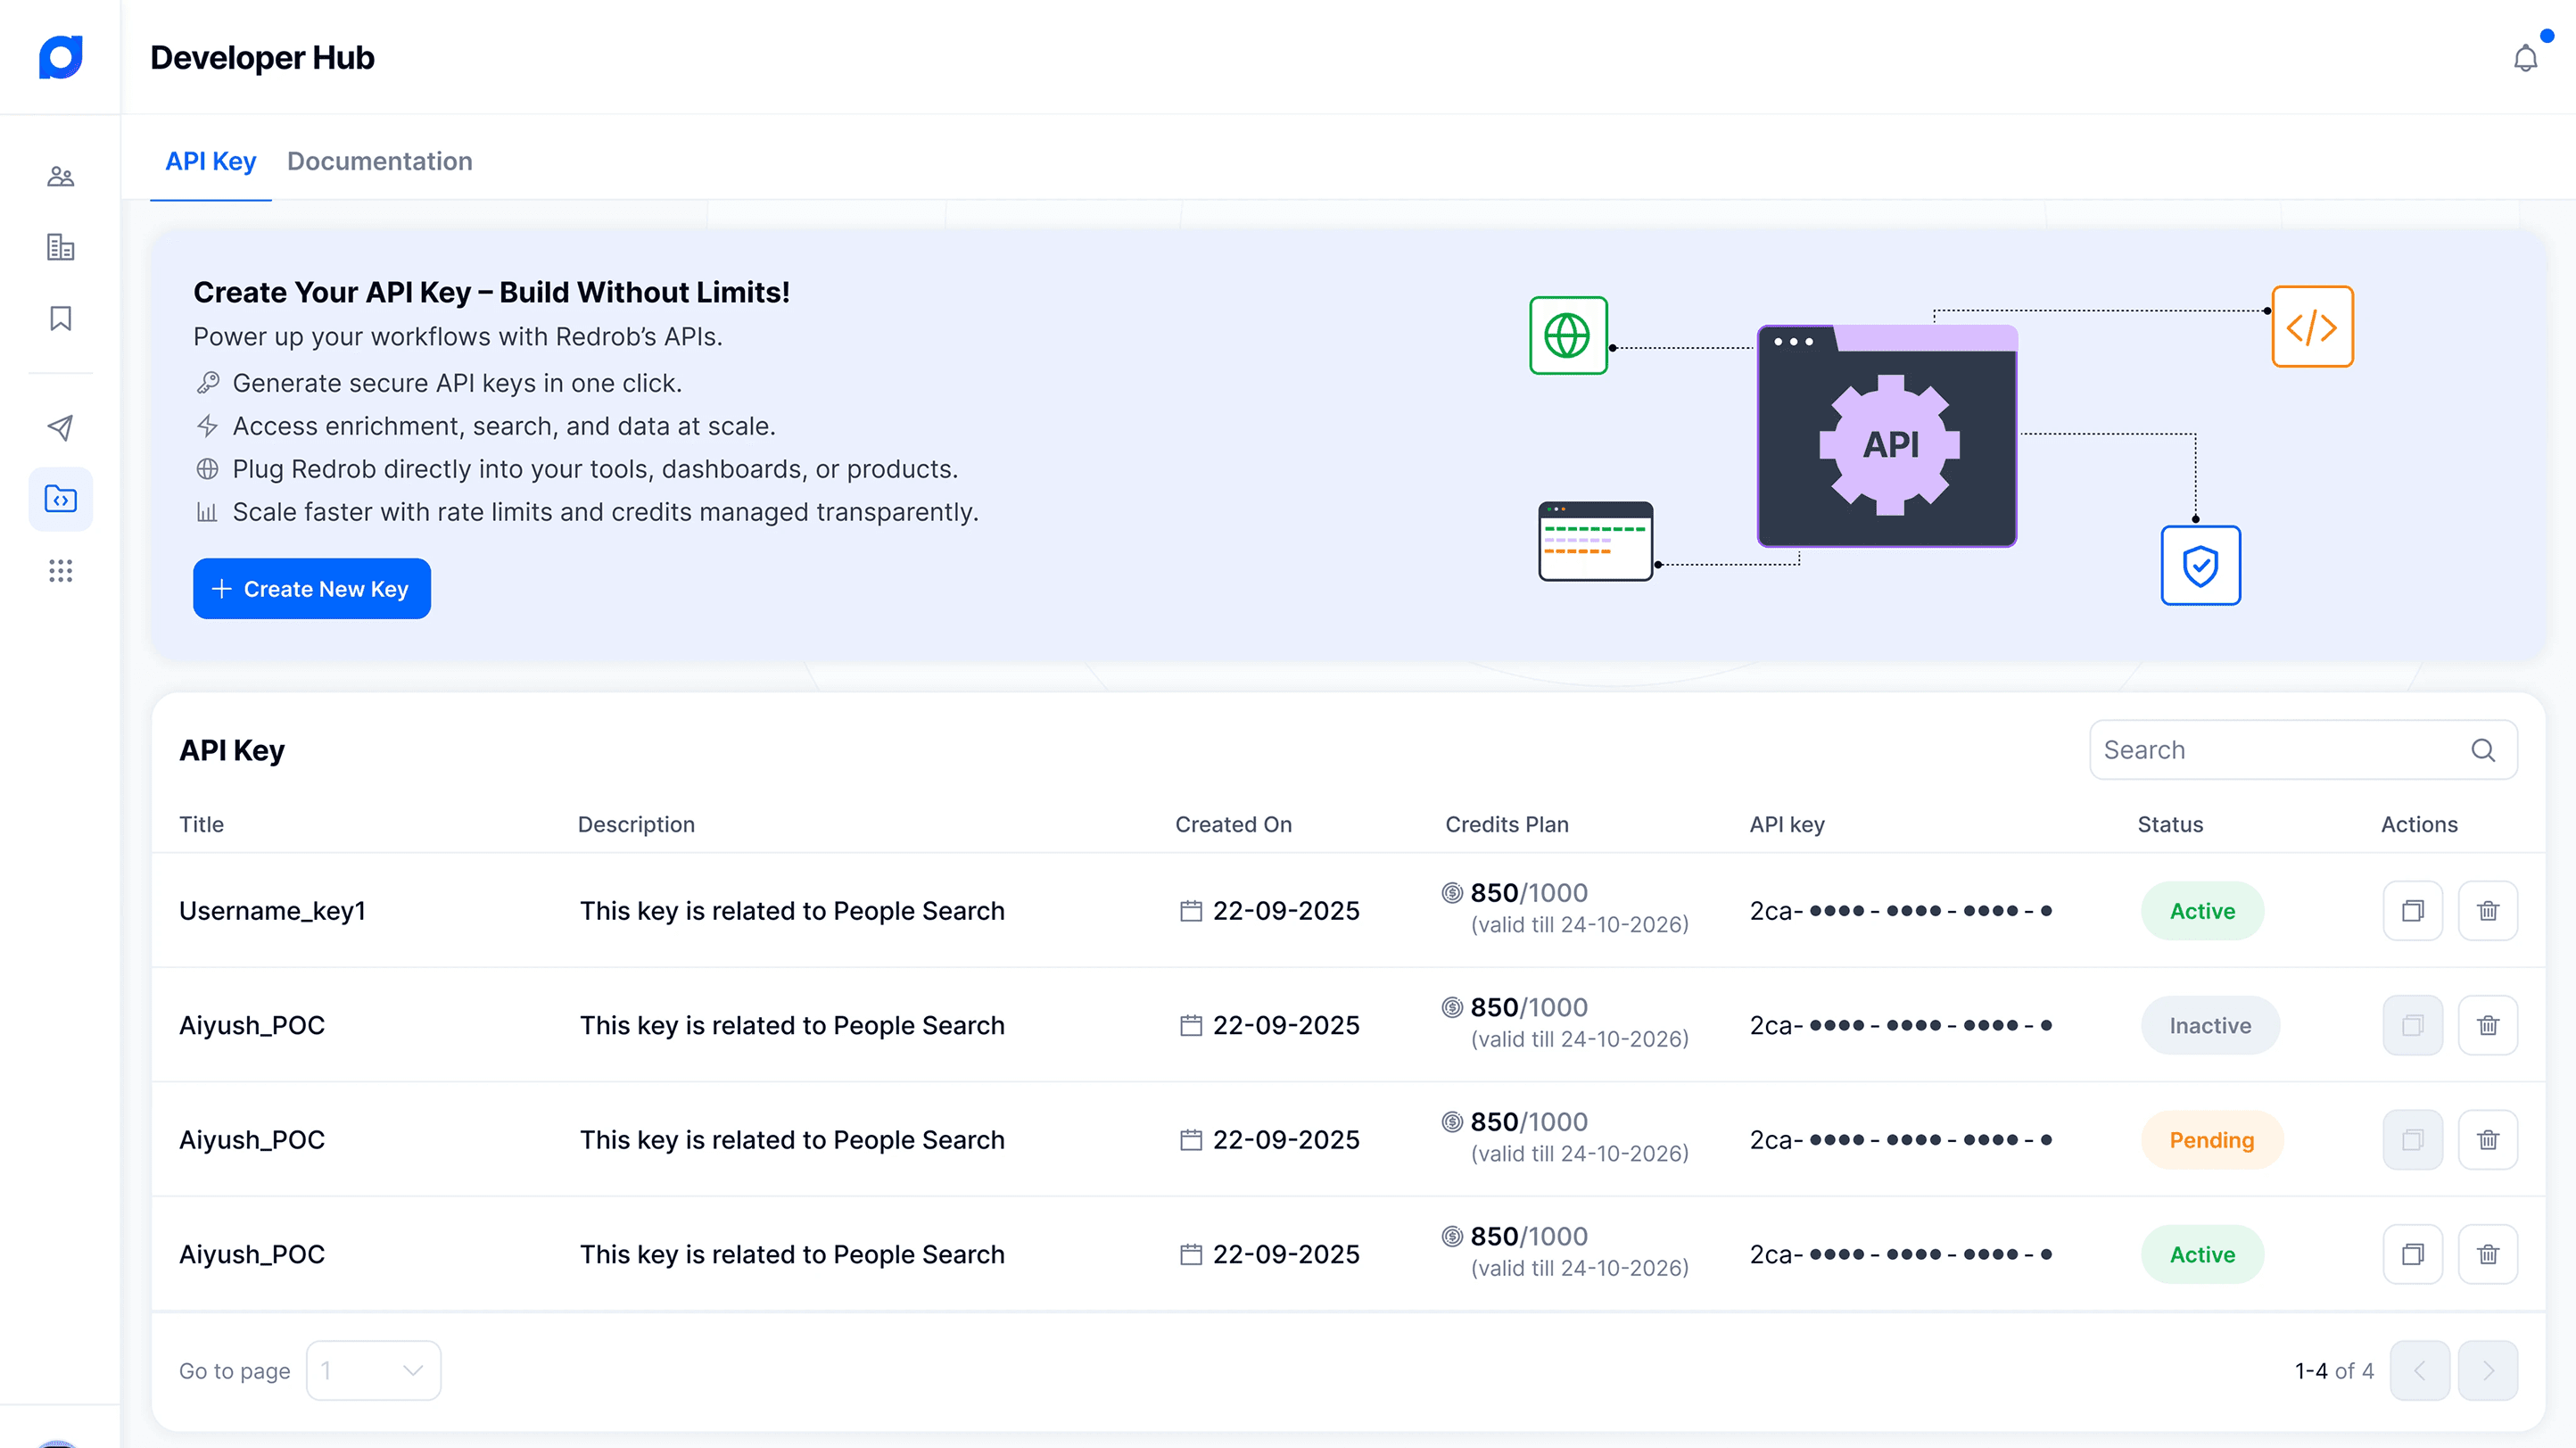This screenshot has width=2576, height=1448.
Task: Go to the next page arrow
Action: click(2487, 1370)
